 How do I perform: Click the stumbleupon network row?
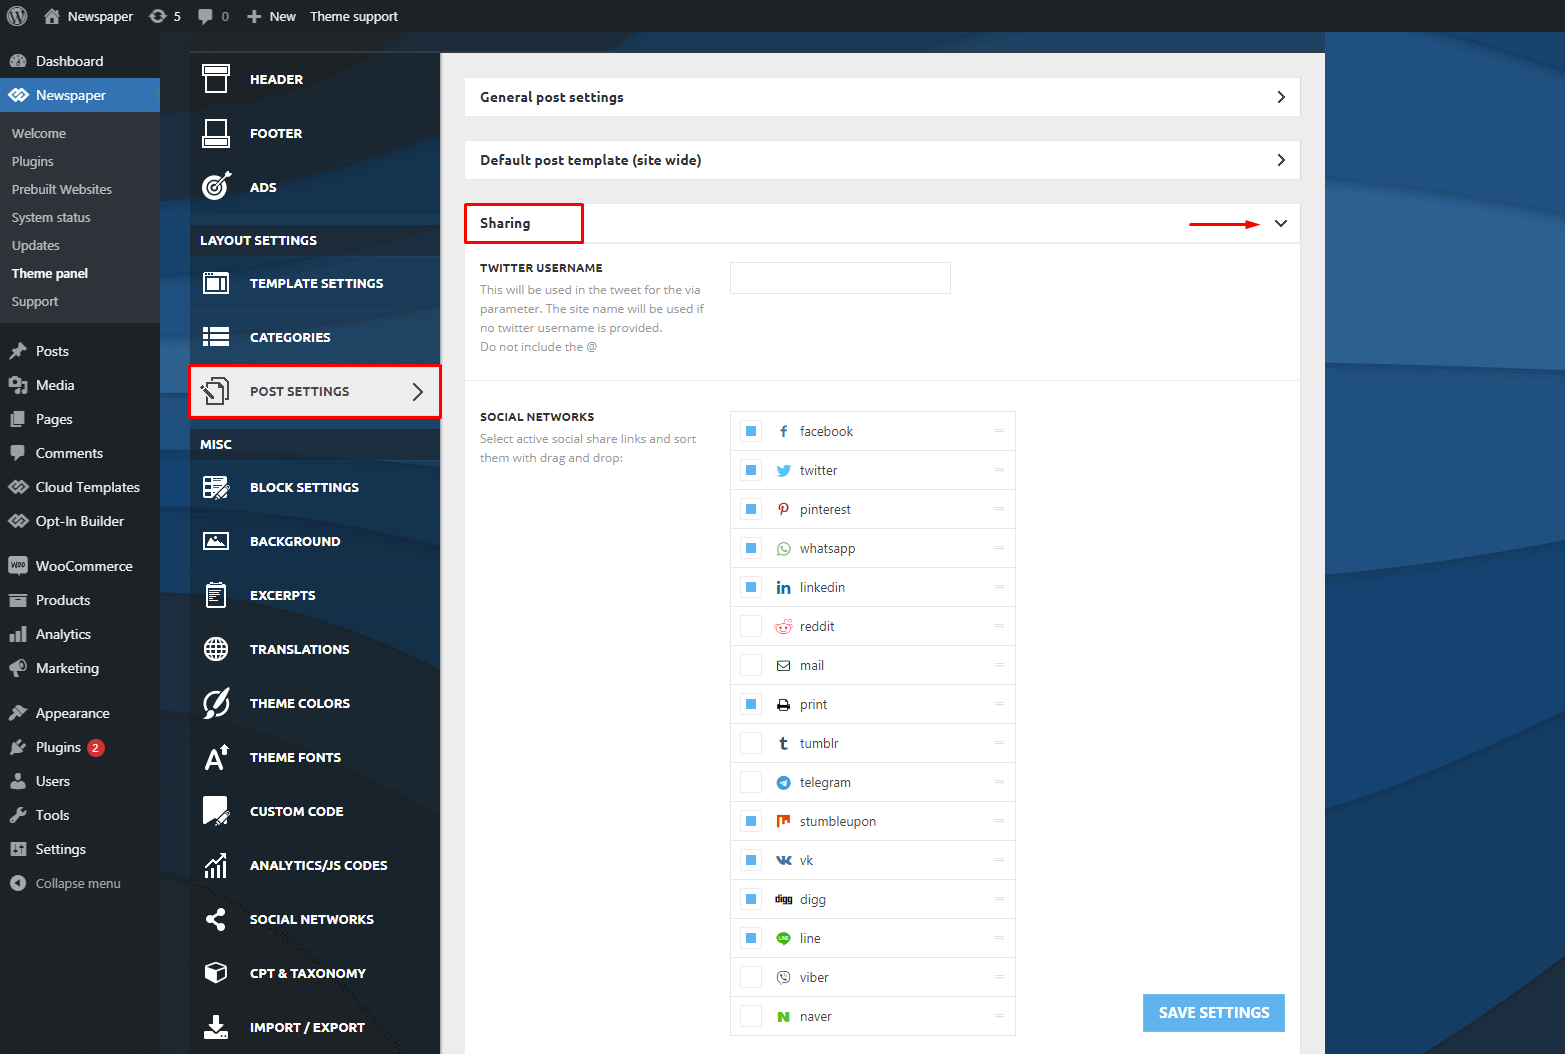pos(873,821)
